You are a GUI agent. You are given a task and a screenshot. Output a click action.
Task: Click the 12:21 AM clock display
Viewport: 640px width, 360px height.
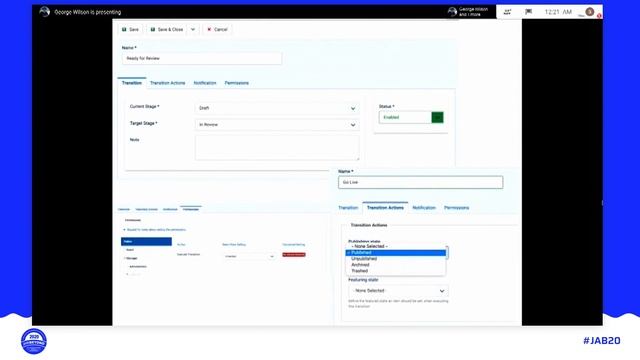click(558, 12)
